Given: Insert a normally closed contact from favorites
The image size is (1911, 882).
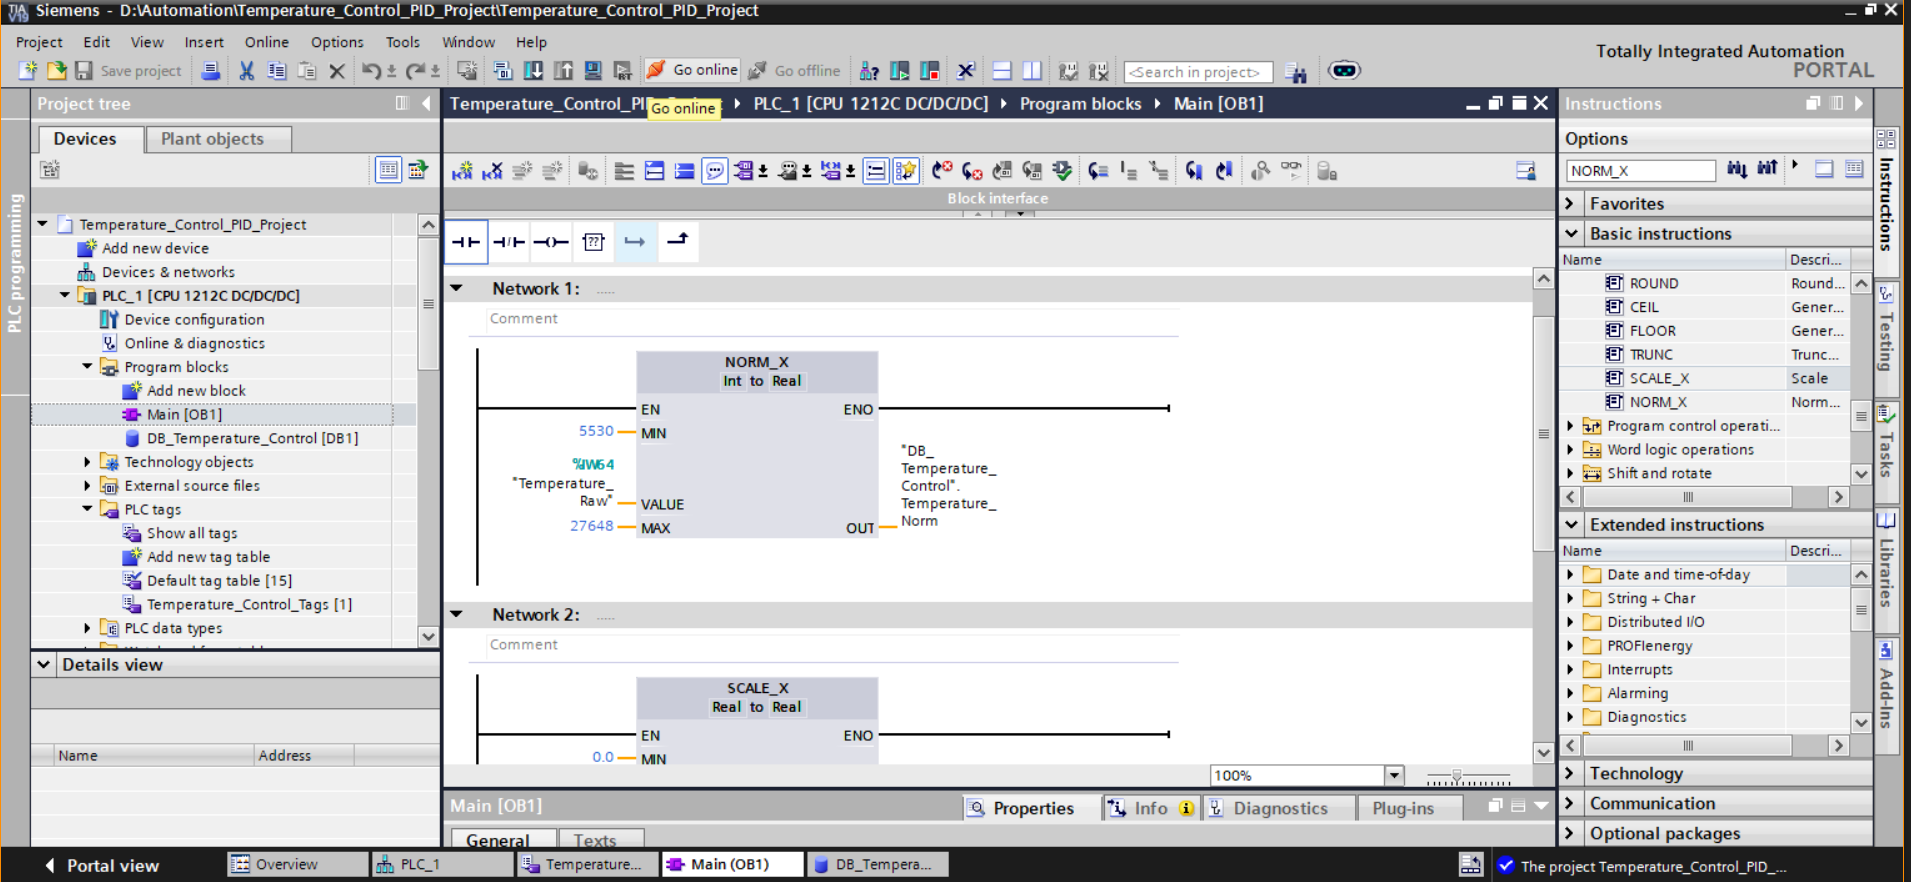Looking at the screenshot, I should click(509, 242).
